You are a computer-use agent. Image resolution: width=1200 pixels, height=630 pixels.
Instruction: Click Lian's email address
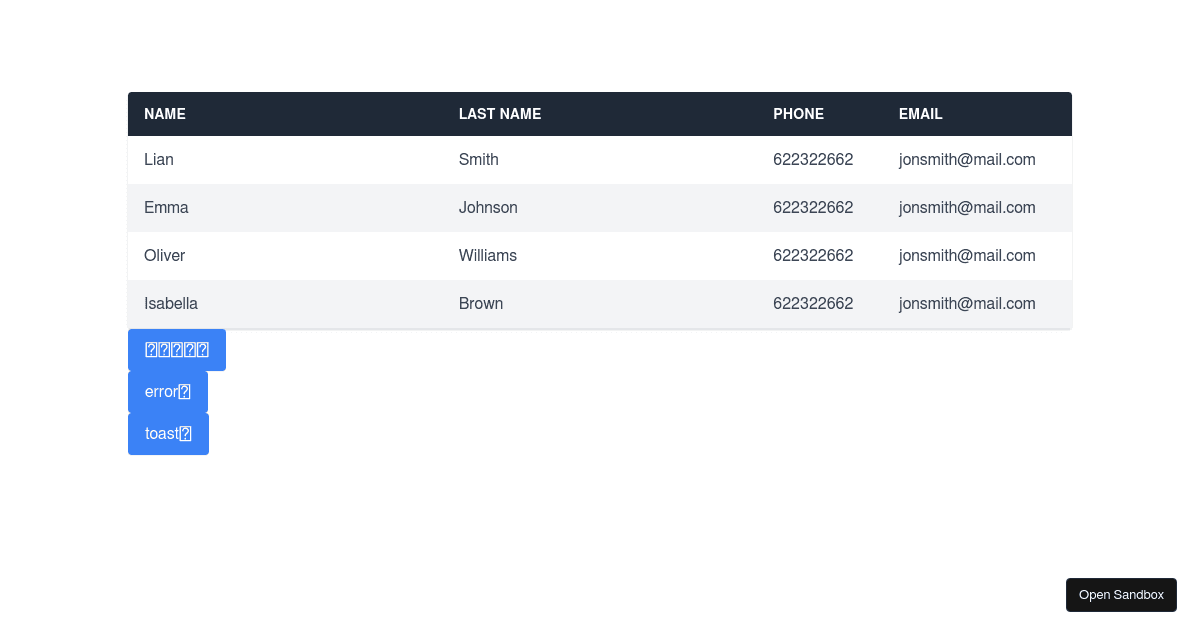tap(967, 160)
